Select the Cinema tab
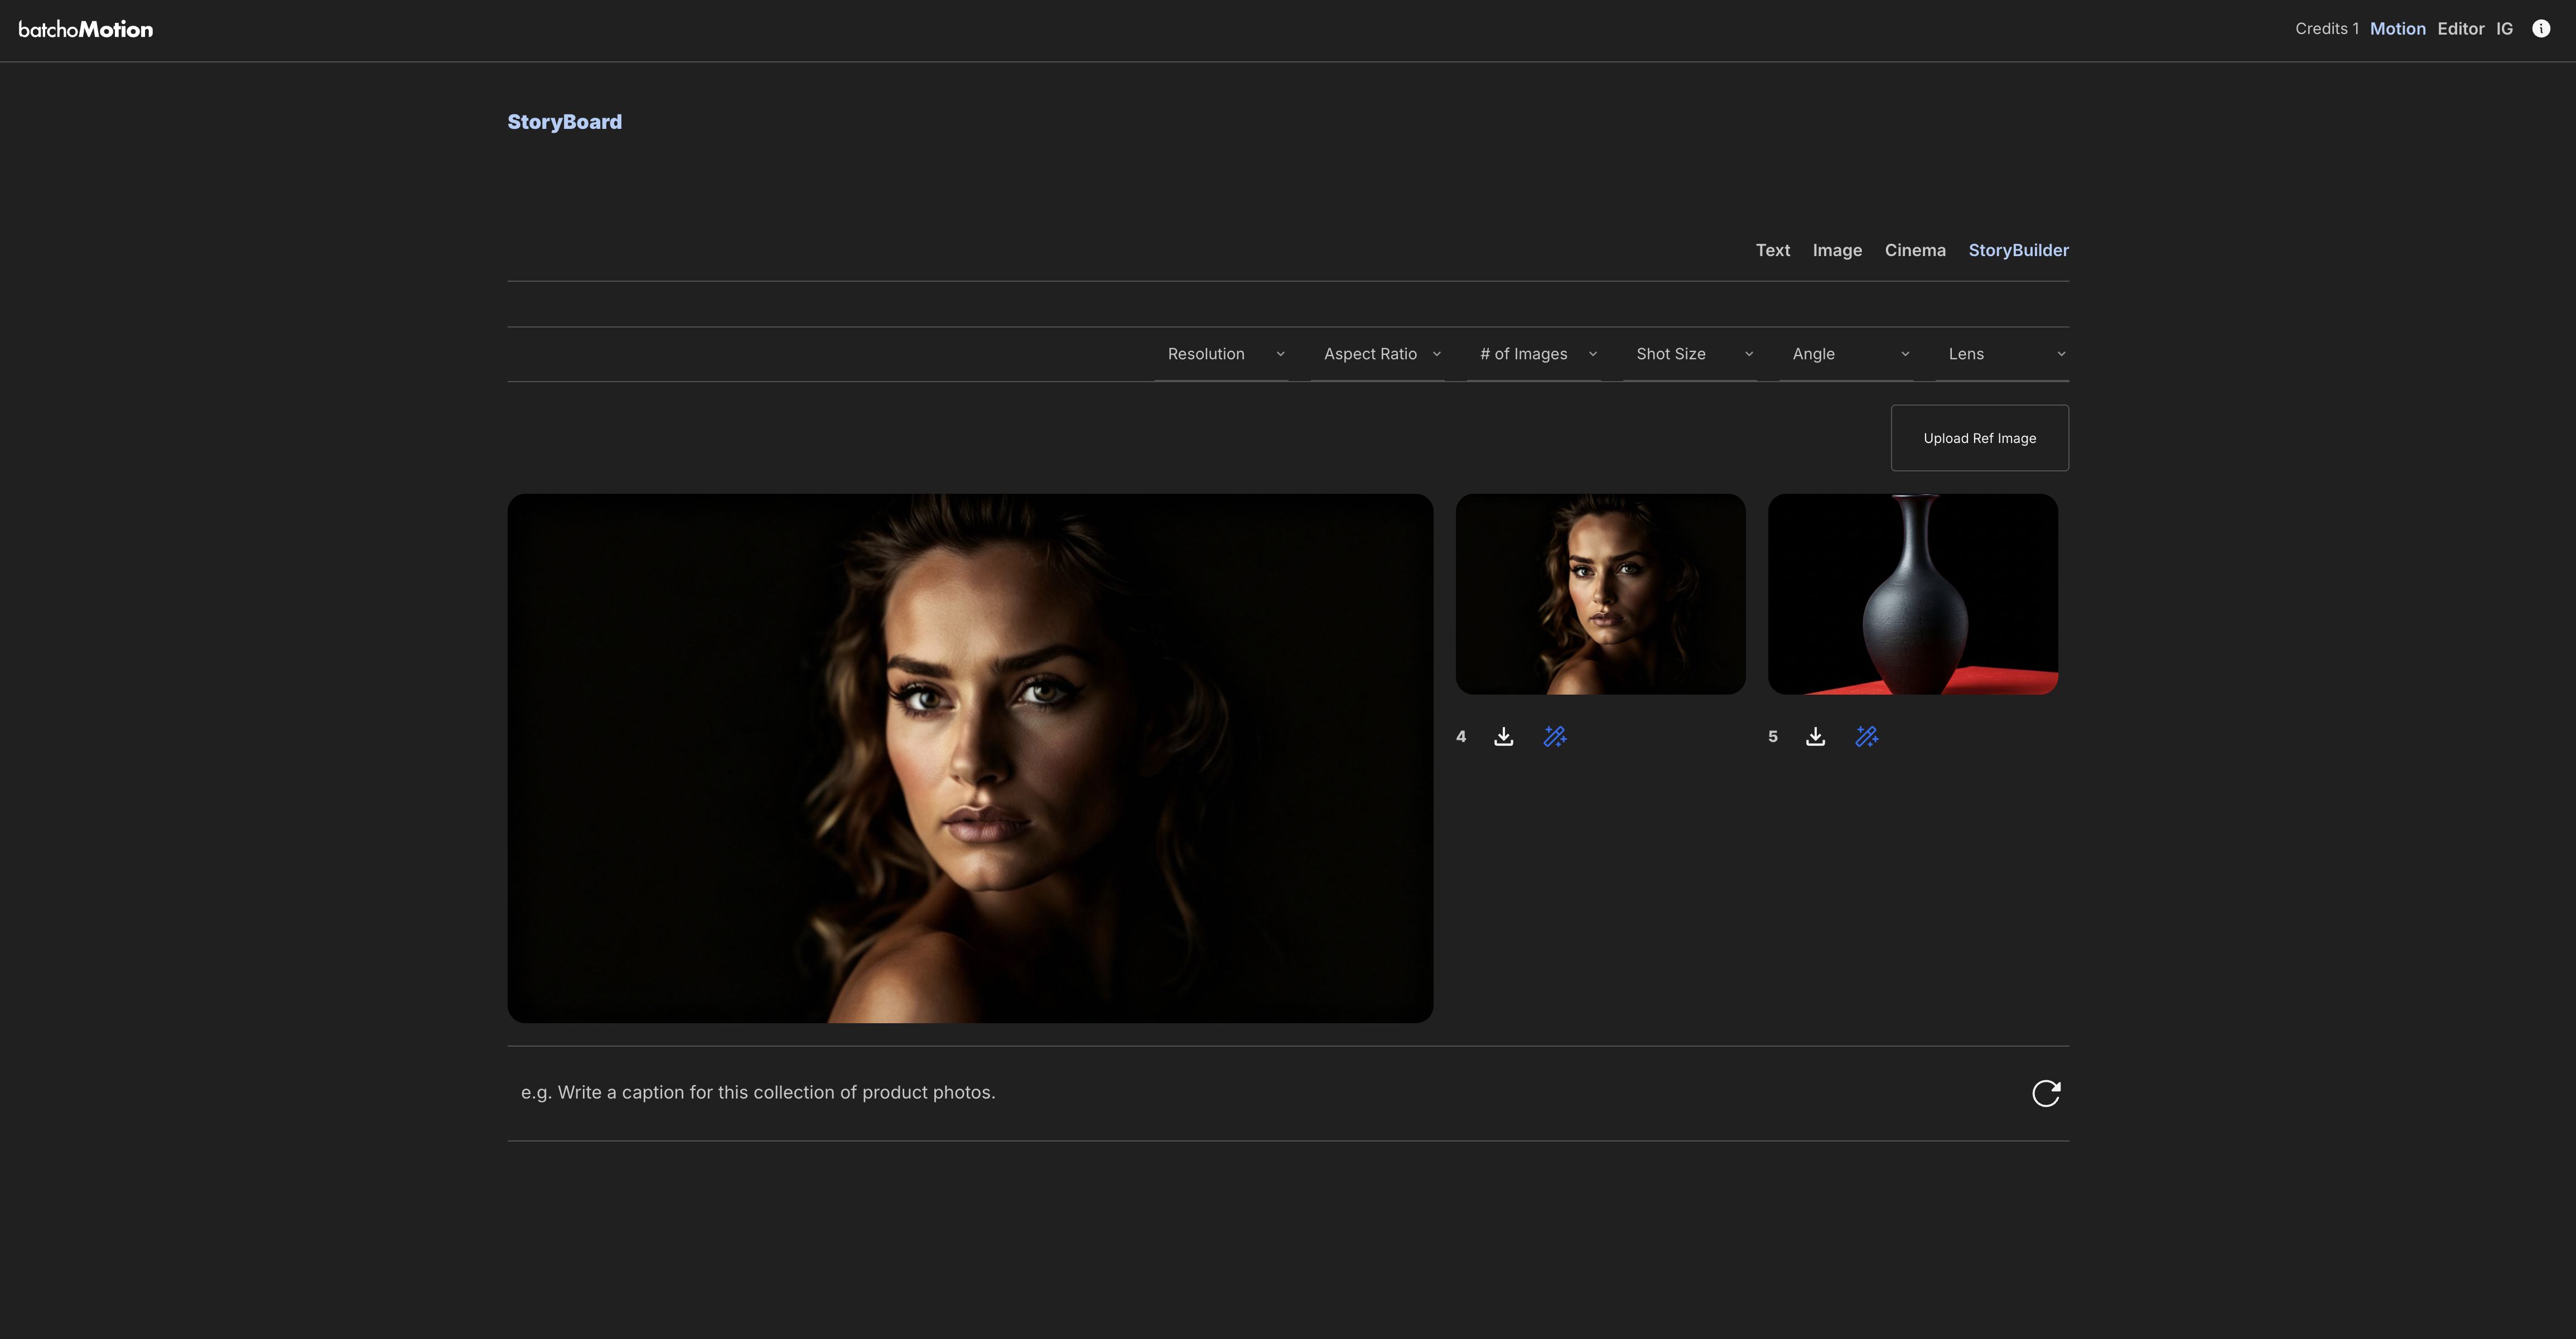This screenshot has height=1339, width=2576. click(x=1915, y=250)
